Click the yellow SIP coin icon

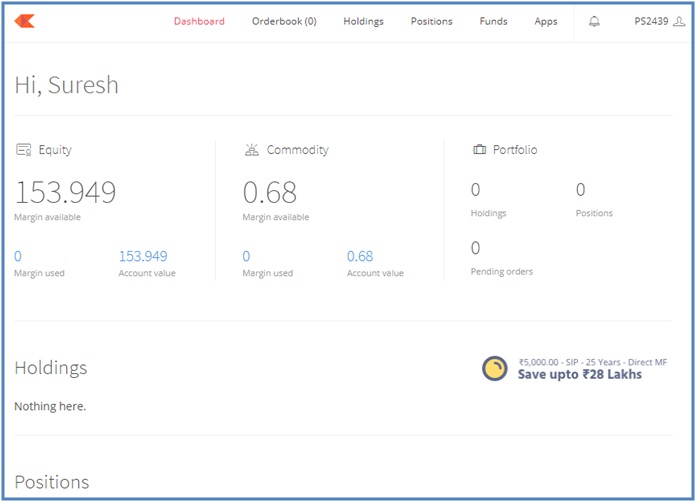[495, 369]
